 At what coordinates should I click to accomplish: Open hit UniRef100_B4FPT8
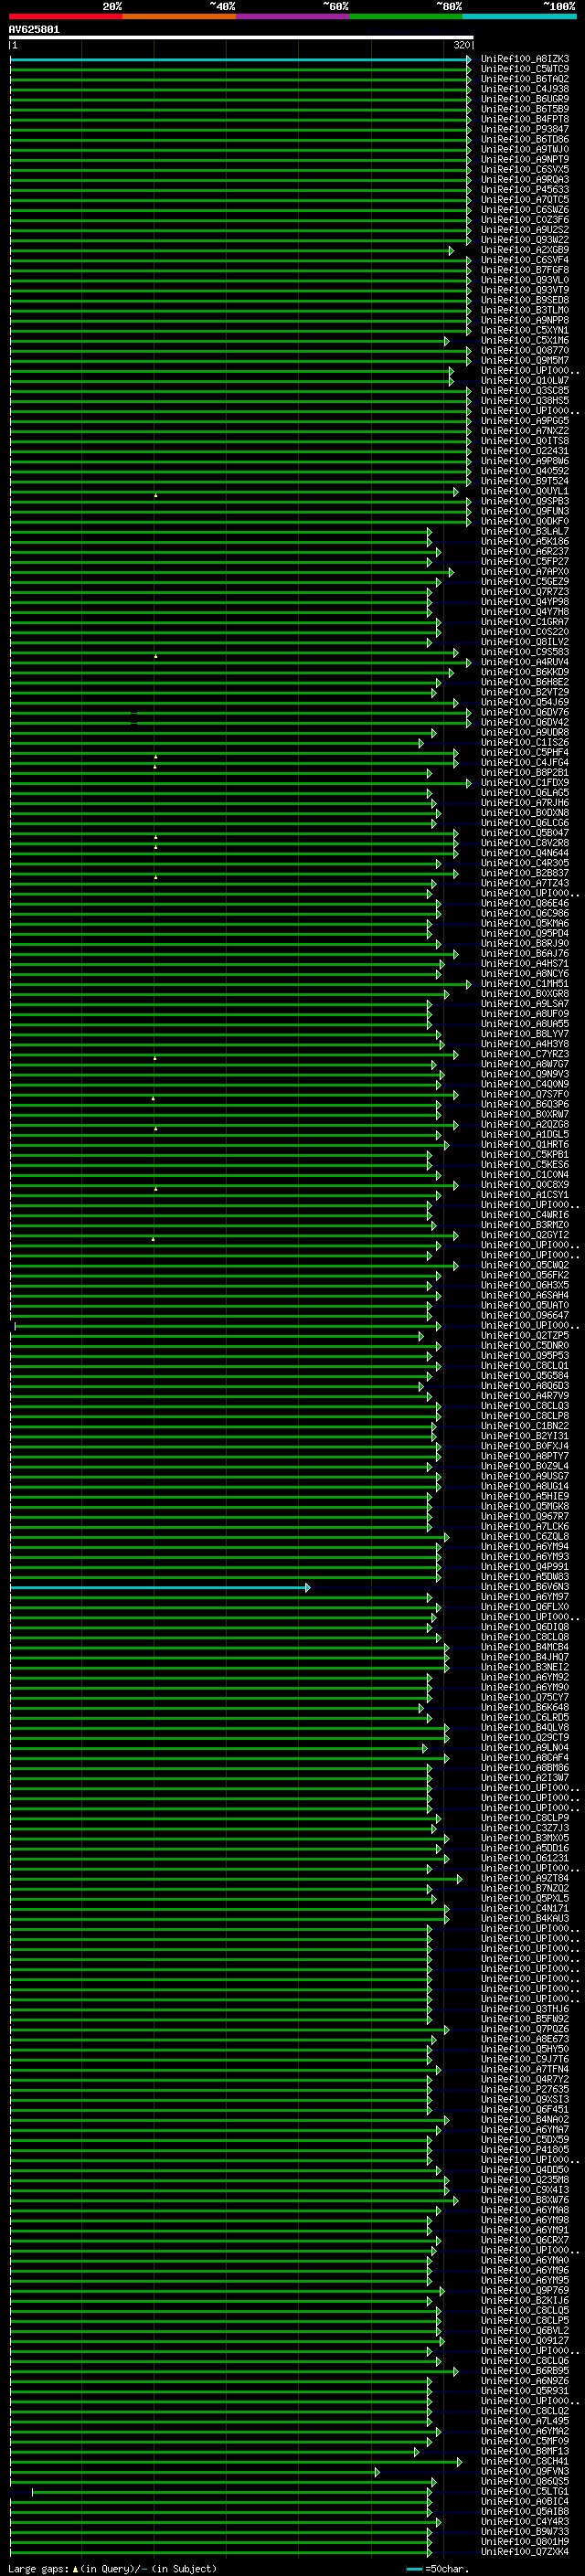click(525, 119)
